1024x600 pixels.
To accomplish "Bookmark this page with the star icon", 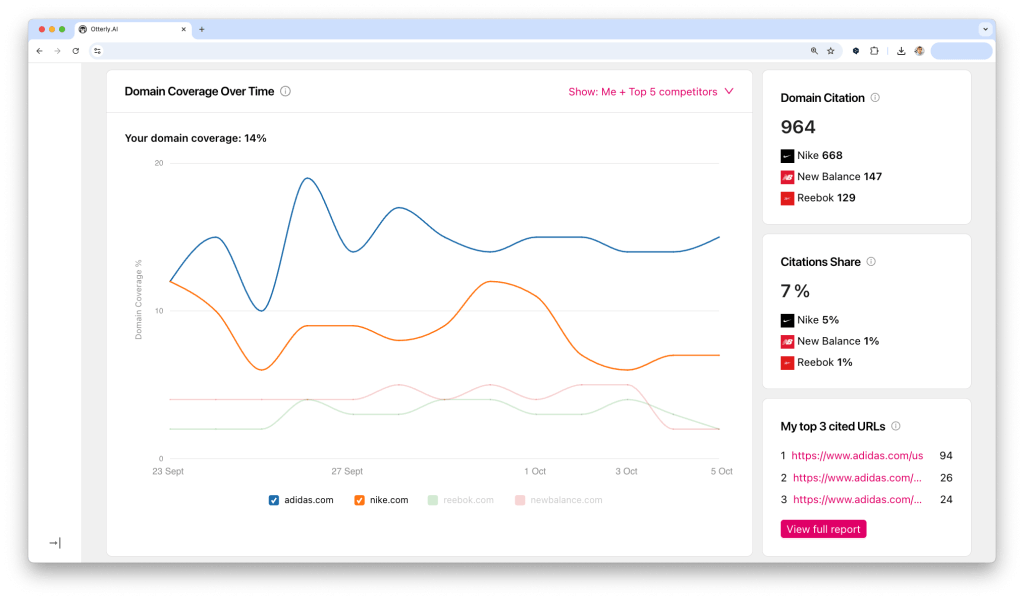I will 831,51.
